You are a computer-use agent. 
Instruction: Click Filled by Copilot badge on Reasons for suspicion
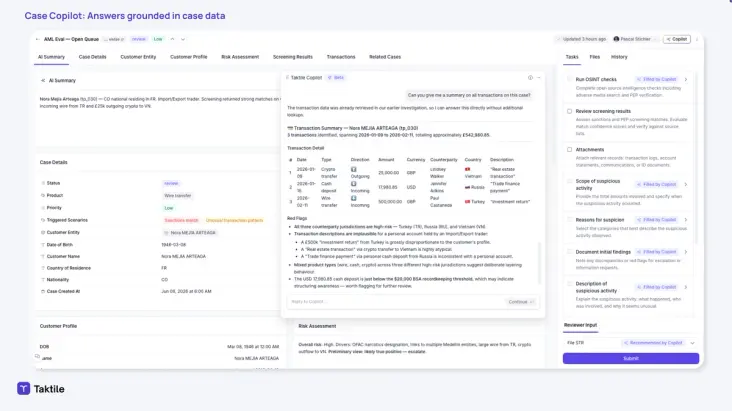coord(656,220)
